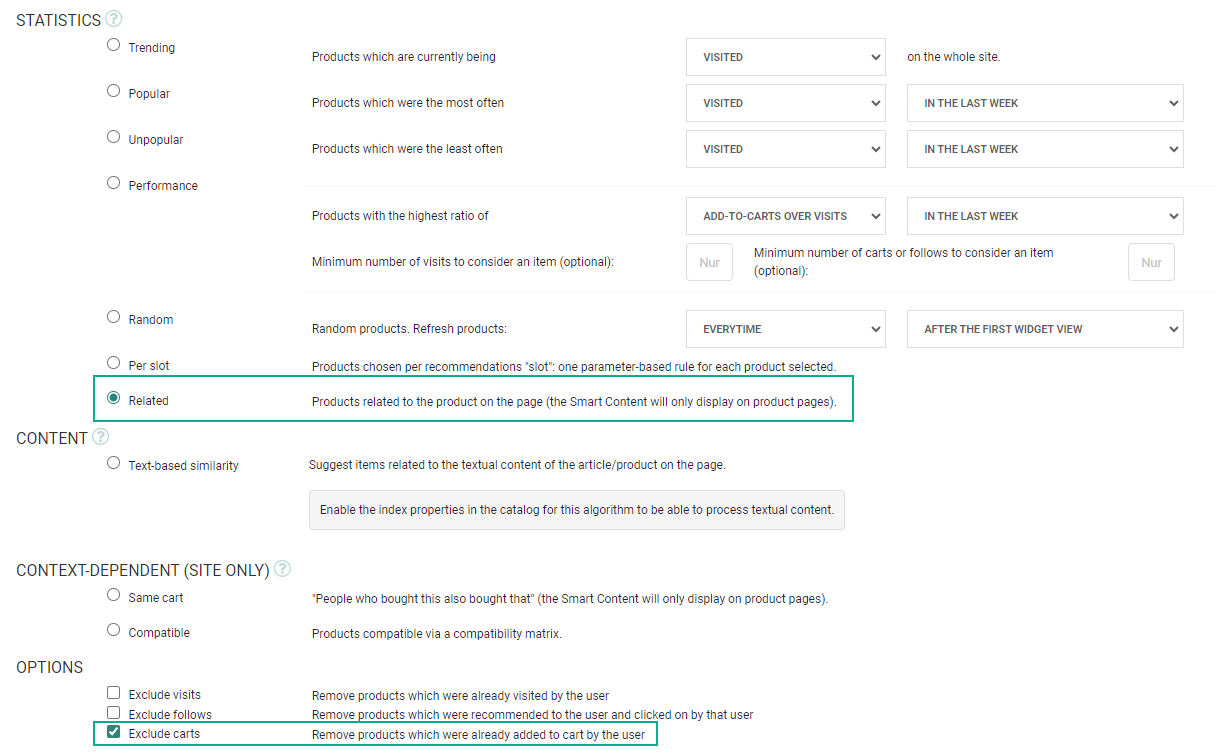Select the Random products radio button
Image resolution: width=1216 pixels, height=753 pixels.
114,317
